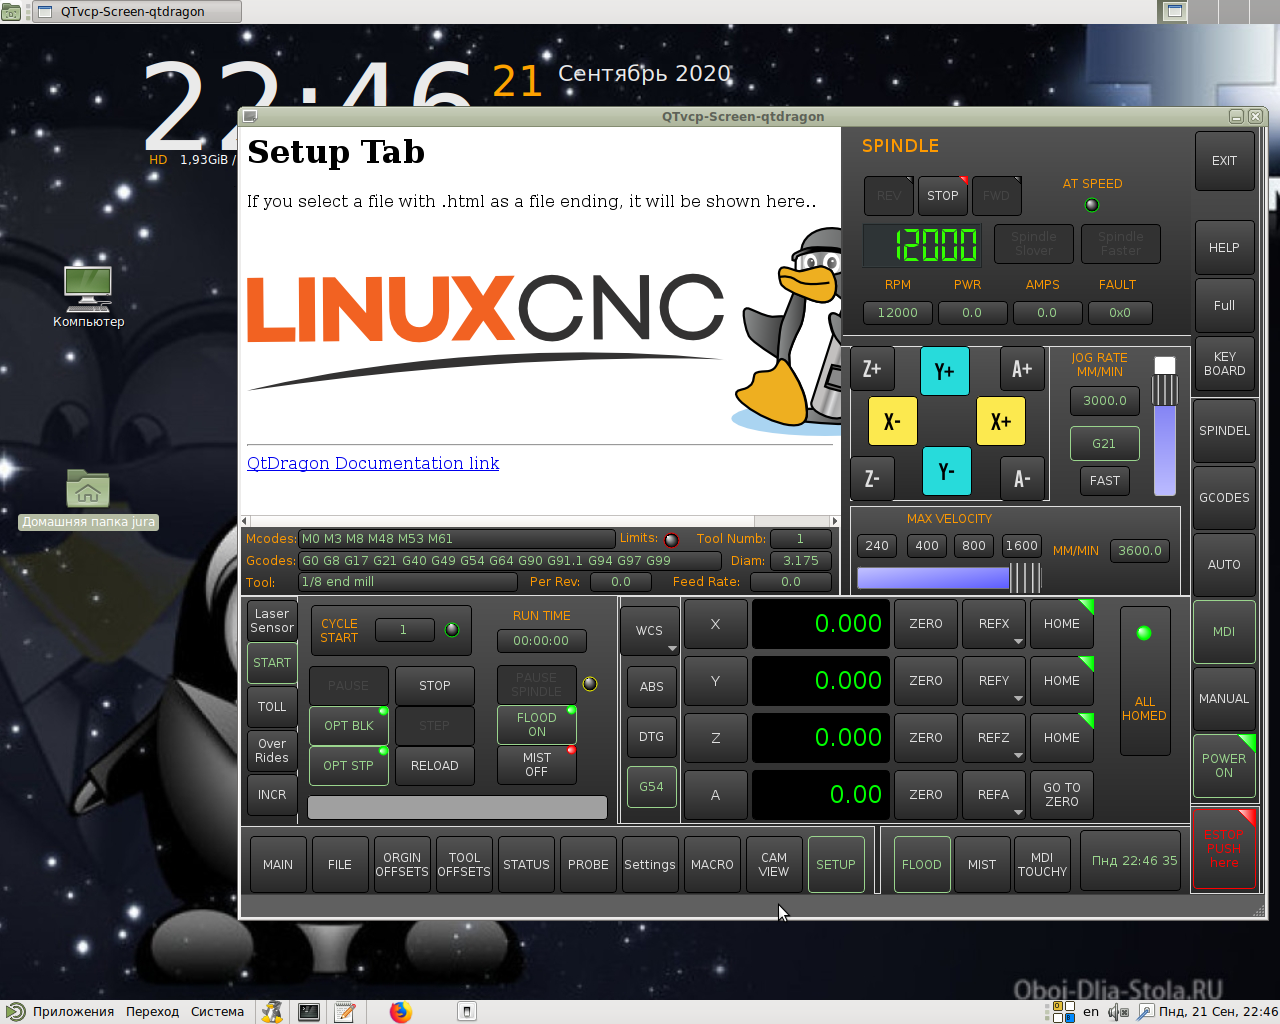Jog with the Y+ button
Viewport: 1280px width, 1024px height.
coord(945,371)
